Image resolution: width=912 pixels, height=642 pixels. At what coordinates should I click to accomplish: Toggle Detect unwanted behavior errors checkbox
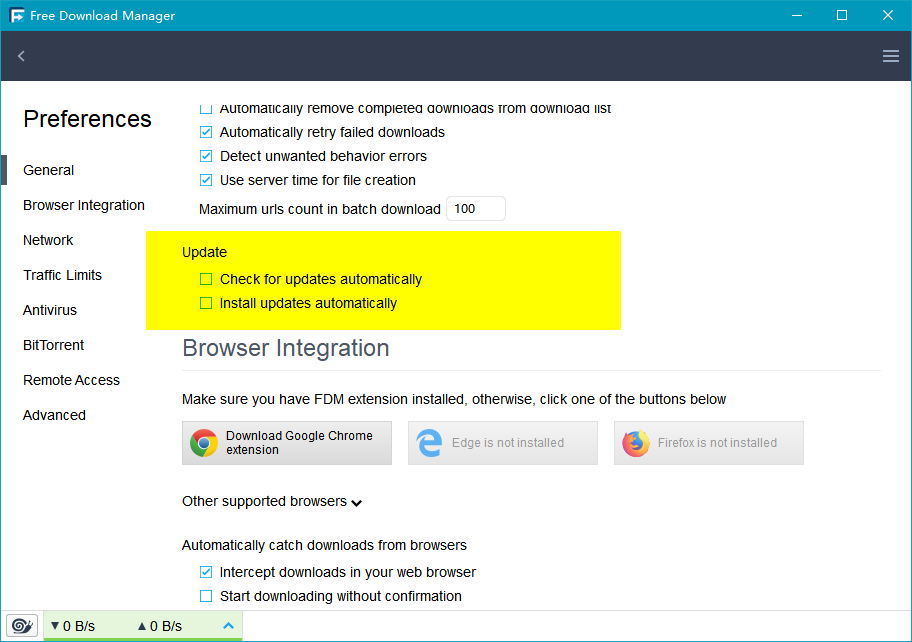click(206, 156)
